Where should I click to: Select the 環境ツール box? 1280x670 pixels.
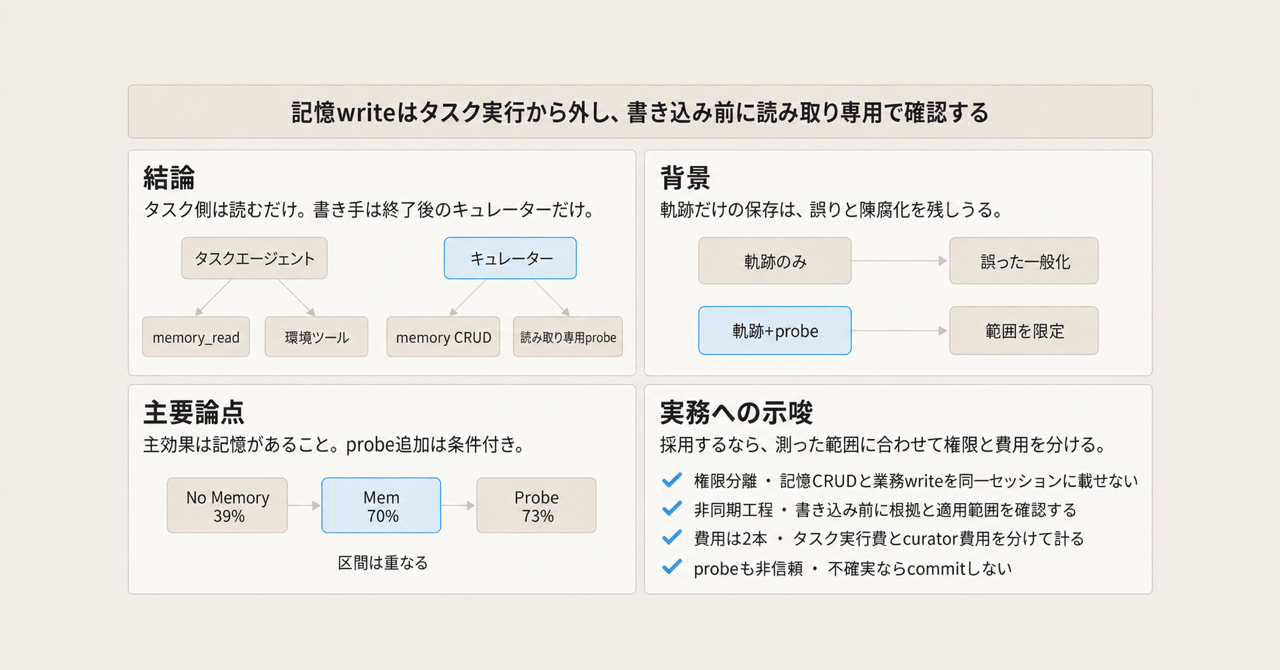(x=316, y=337)
